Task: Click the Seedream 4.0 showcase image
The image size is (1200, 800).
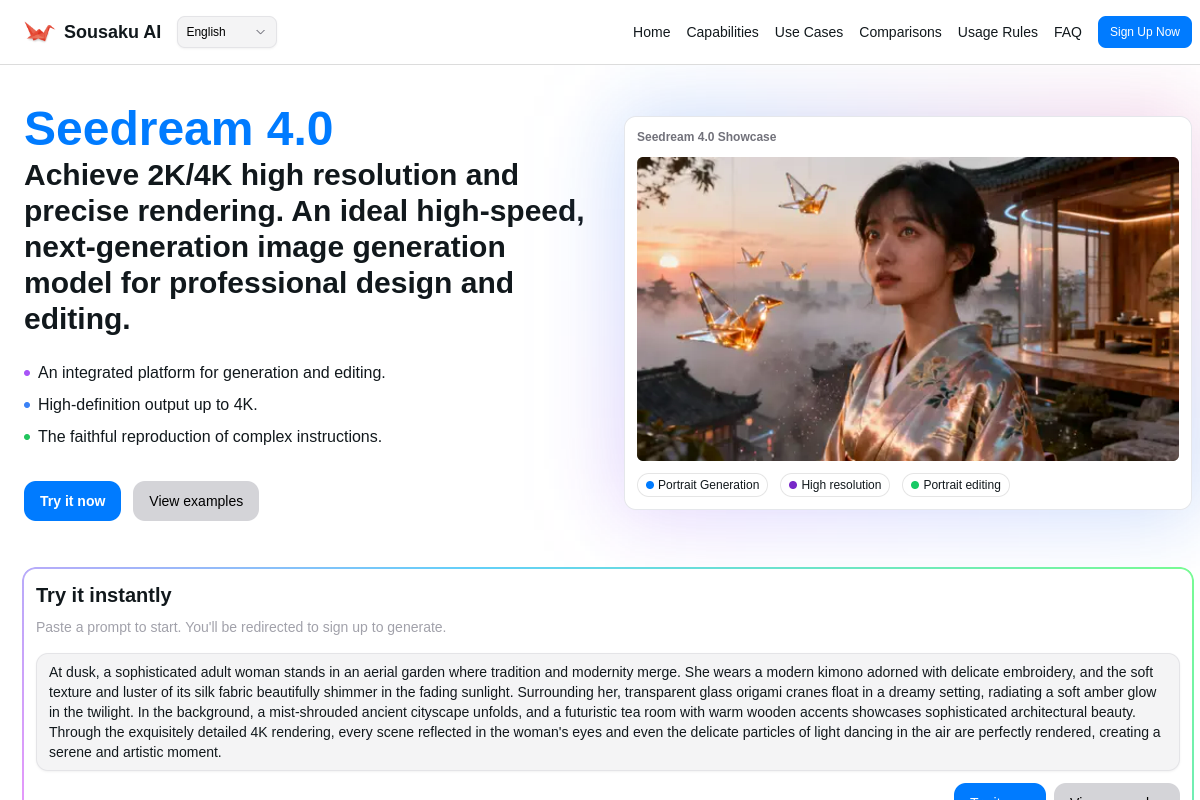Action: [x=907, y=308]
